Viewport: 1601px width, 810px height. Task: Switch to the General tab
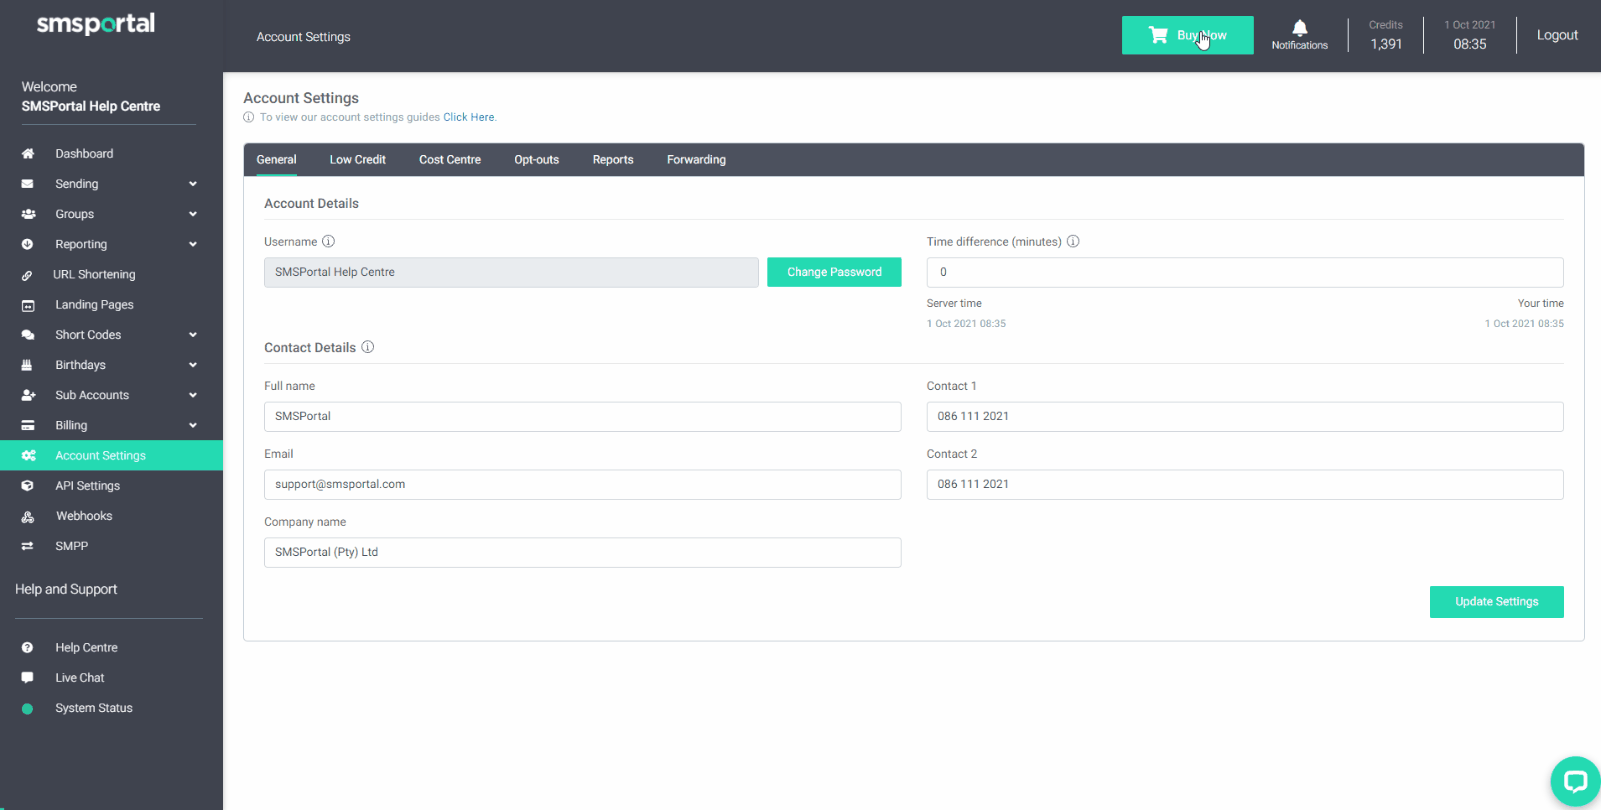276,160
